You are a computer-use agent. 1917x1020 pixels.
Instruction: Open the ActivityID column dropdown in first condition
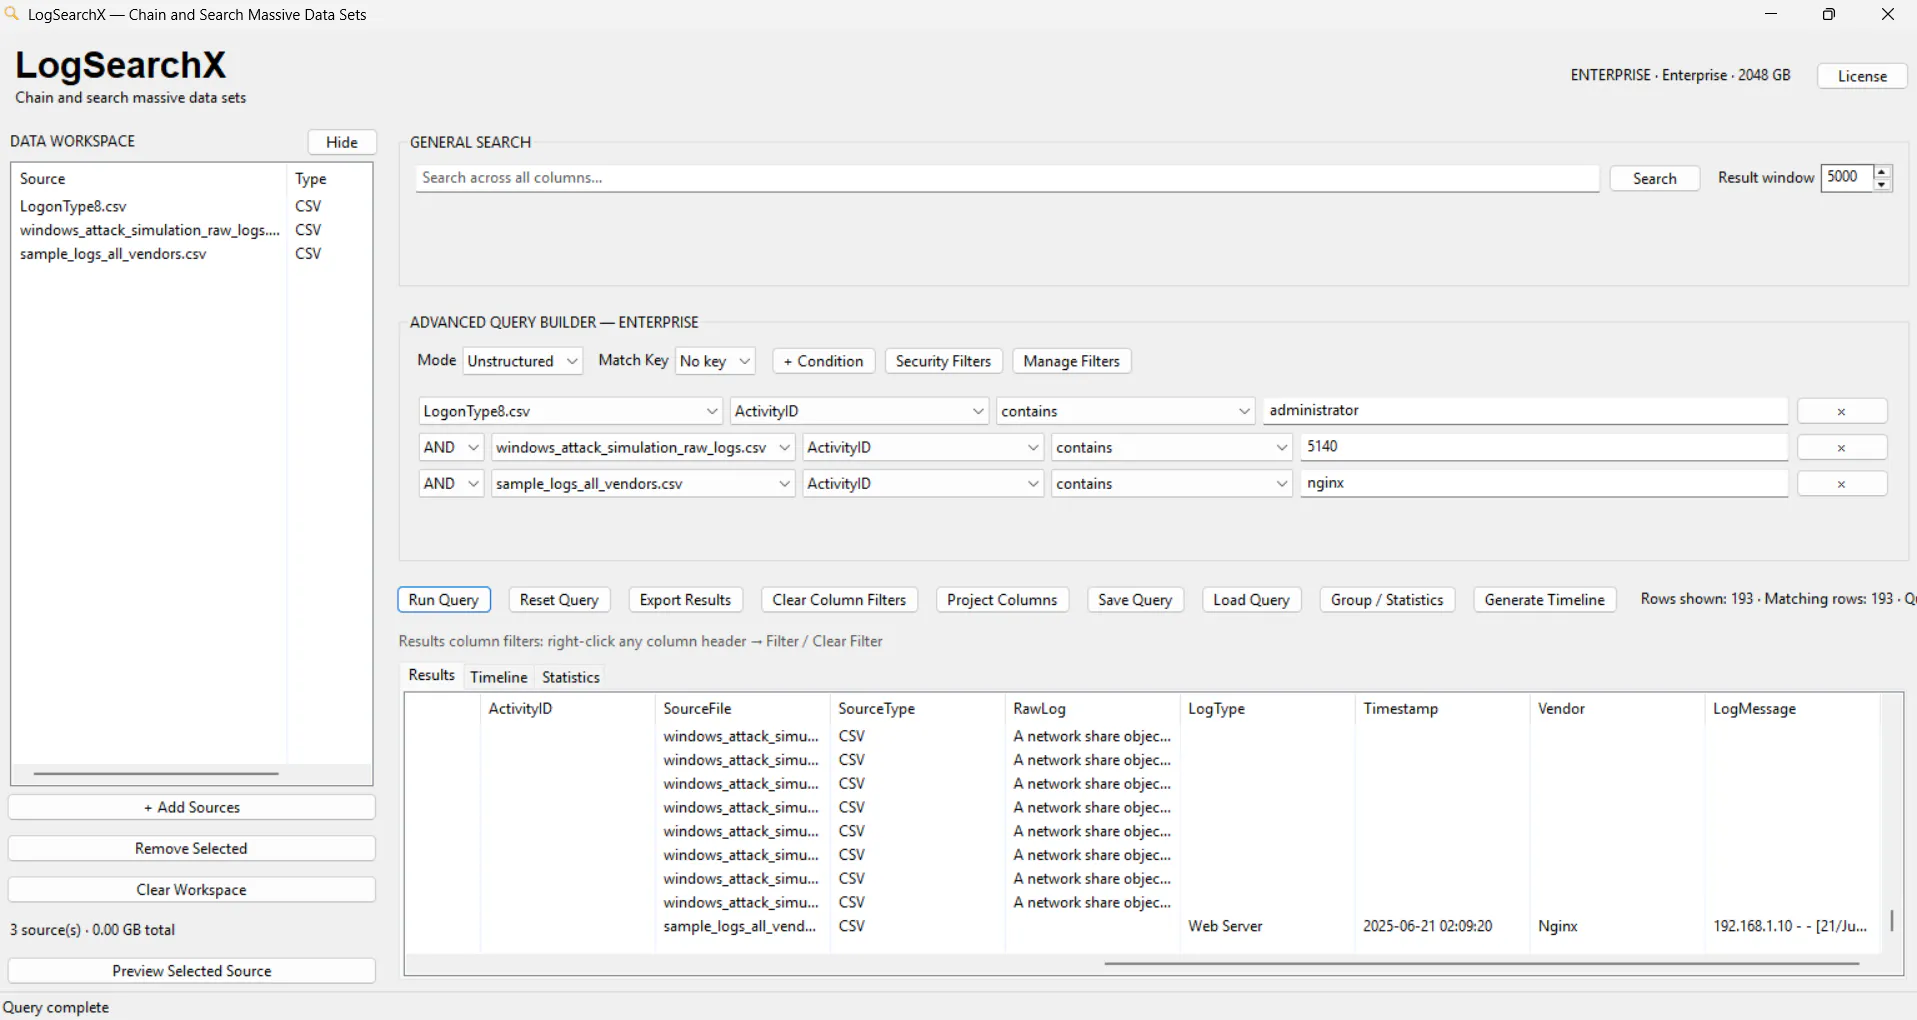pyautogui.click(x=859, y=411)
